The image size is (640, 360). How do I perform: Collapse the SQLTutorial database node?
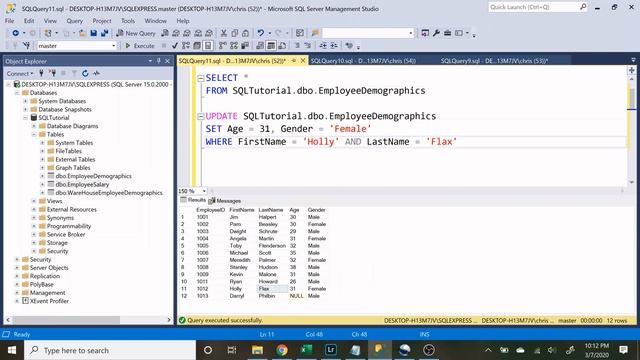pyautogui.click(x=25, y=118)
